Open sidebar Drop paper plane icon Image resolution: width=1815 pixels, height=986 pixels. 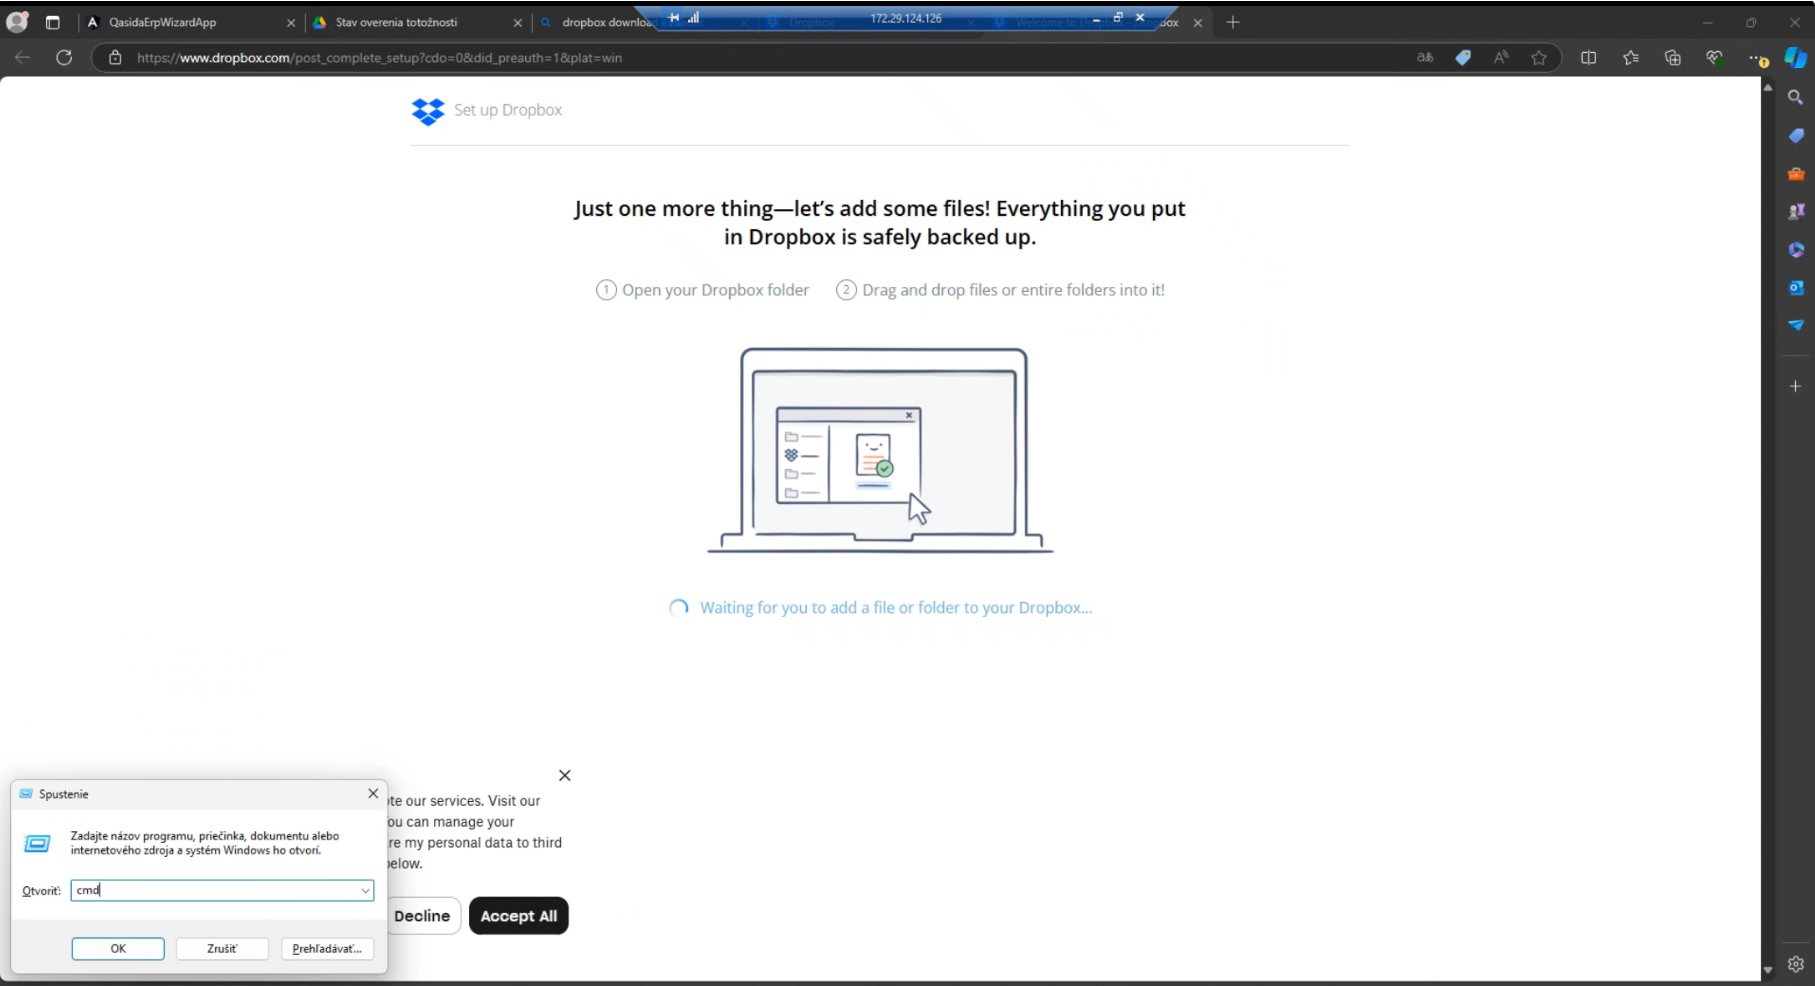(1796, 325)
